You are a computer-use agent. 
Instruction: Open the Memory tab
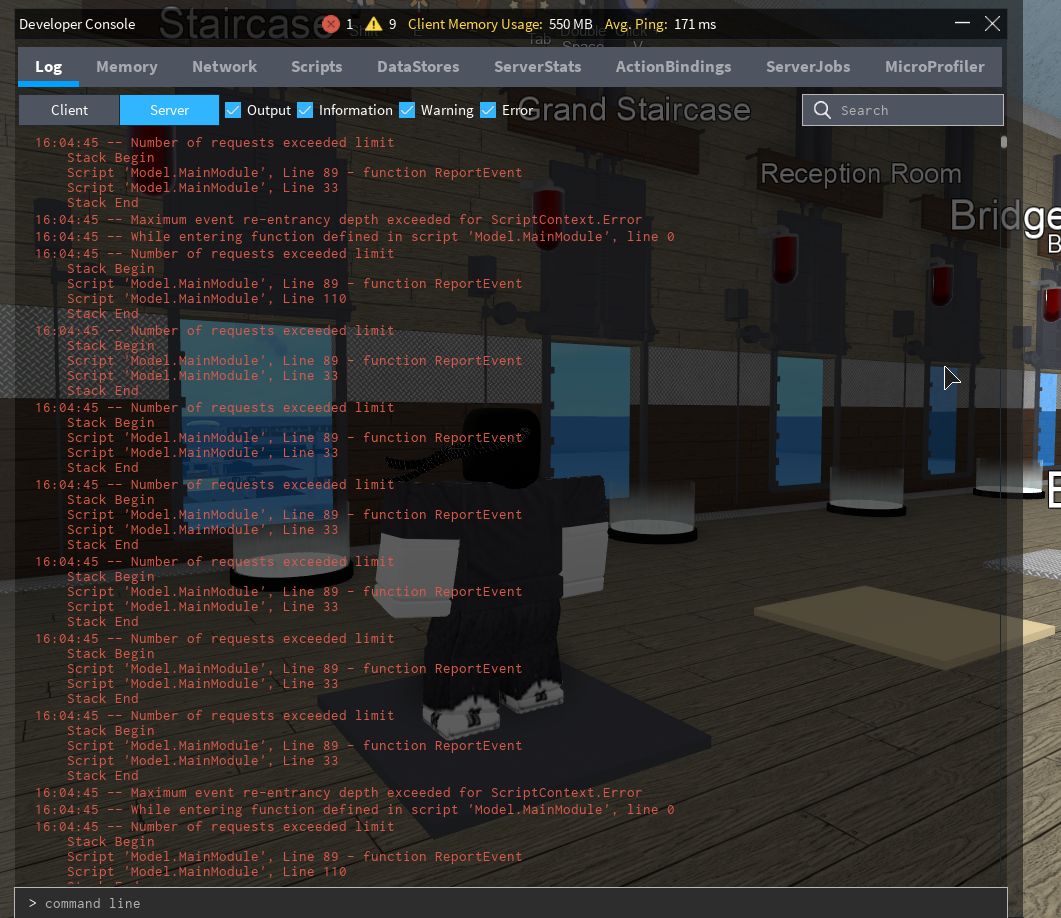[127, 67]
